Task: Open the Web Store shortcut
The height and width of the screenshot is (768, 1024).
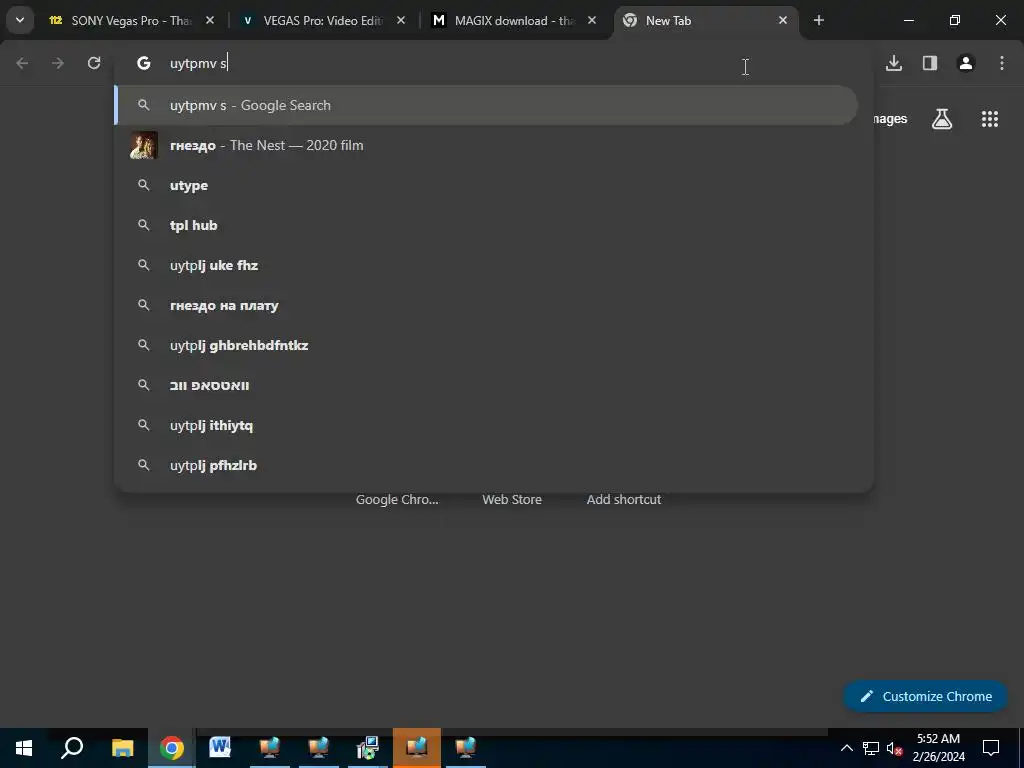Action: [x=512, y=500]
